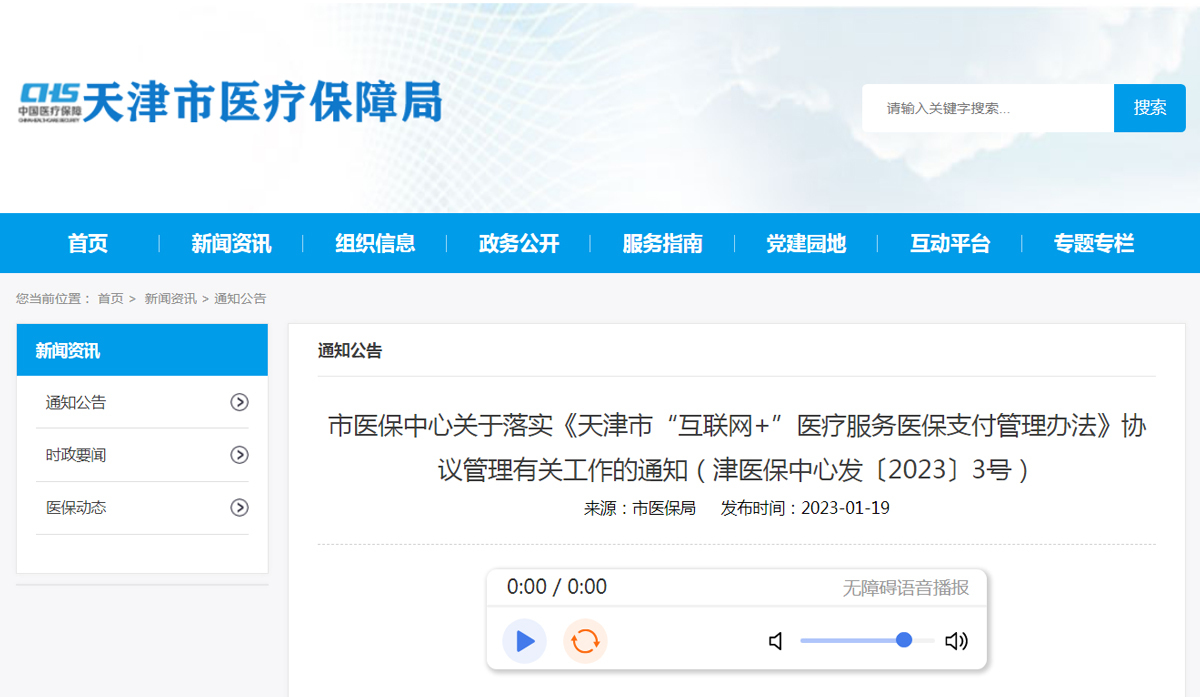Click the article title about 互联网+ 医保支付
The image size is (1200, 697).
tap(736, 448)
